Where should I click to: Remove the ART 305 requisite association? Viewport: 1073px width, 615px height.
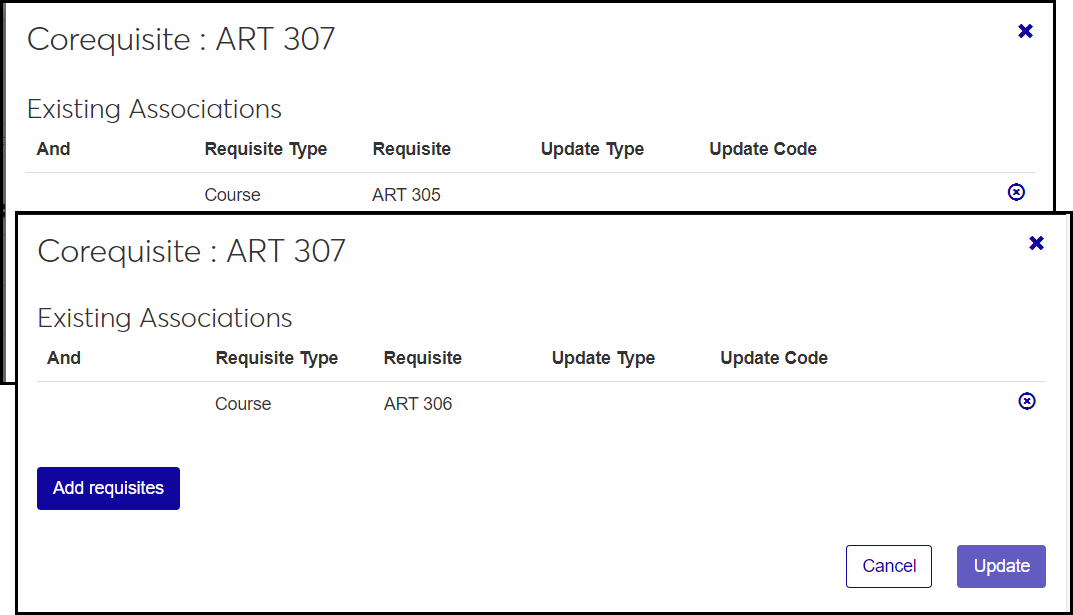coord(1016,192)
